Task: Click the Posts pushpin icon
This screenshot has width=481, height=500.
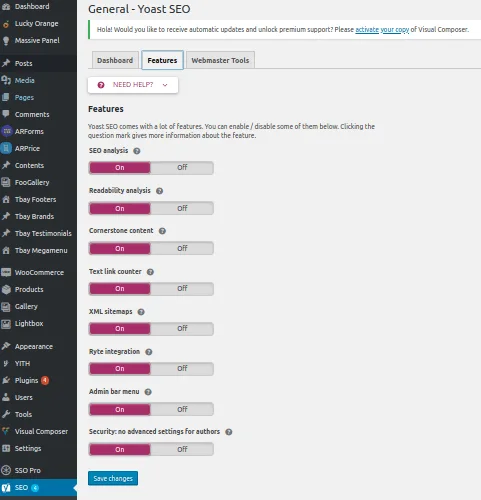Action: coord(6,63)
